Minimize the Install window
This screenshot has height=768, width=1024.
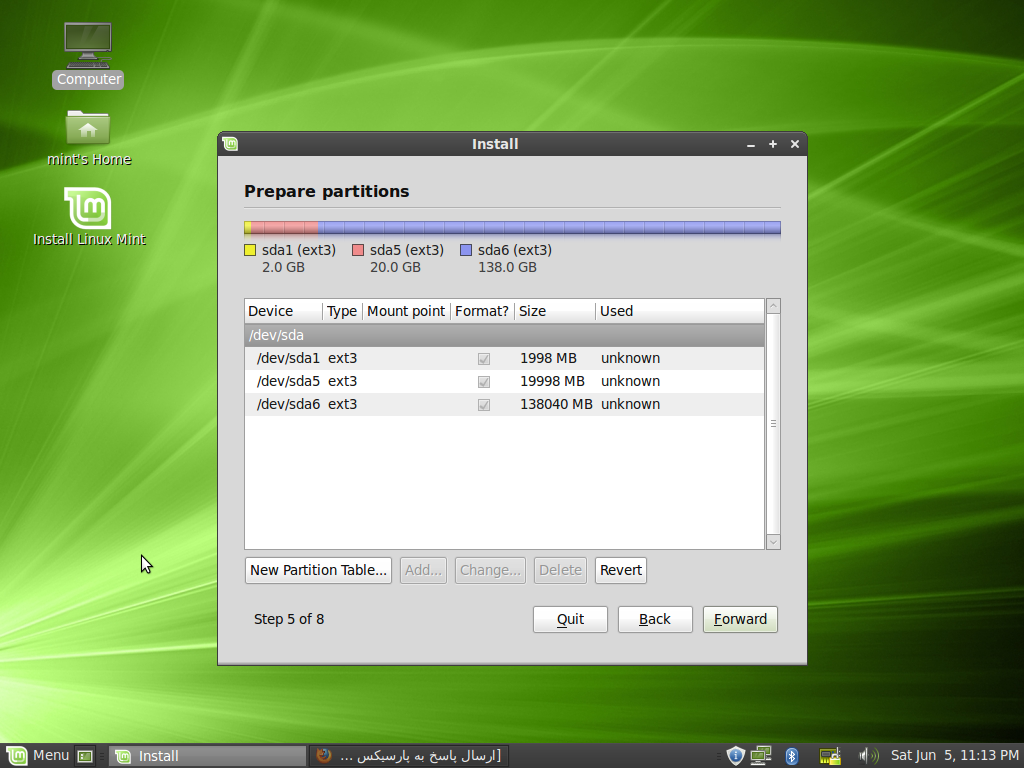coord(751,144)
